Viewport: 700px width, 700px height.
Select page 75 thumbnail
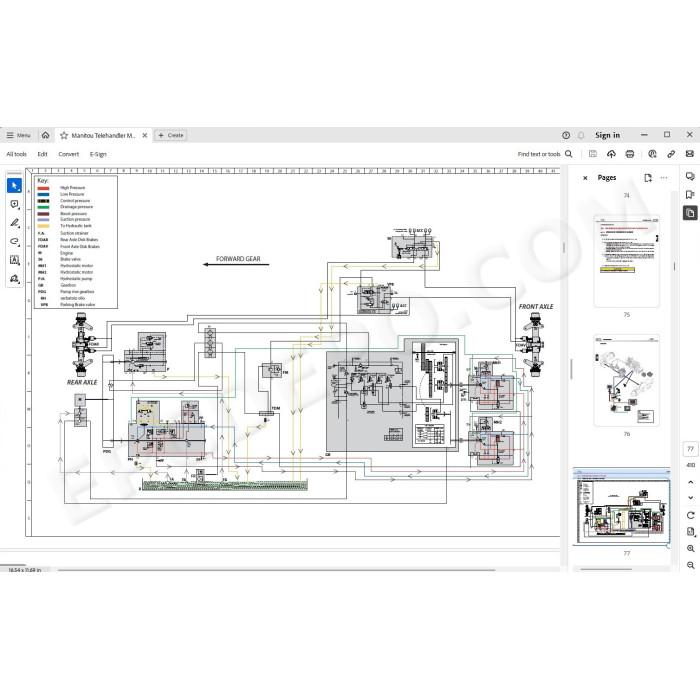click(626, 262)
